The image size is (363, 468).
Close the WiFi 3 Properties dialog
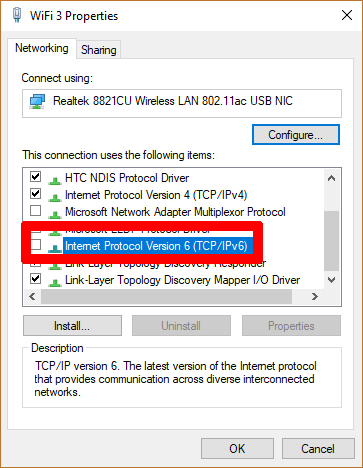coord(347,15)
